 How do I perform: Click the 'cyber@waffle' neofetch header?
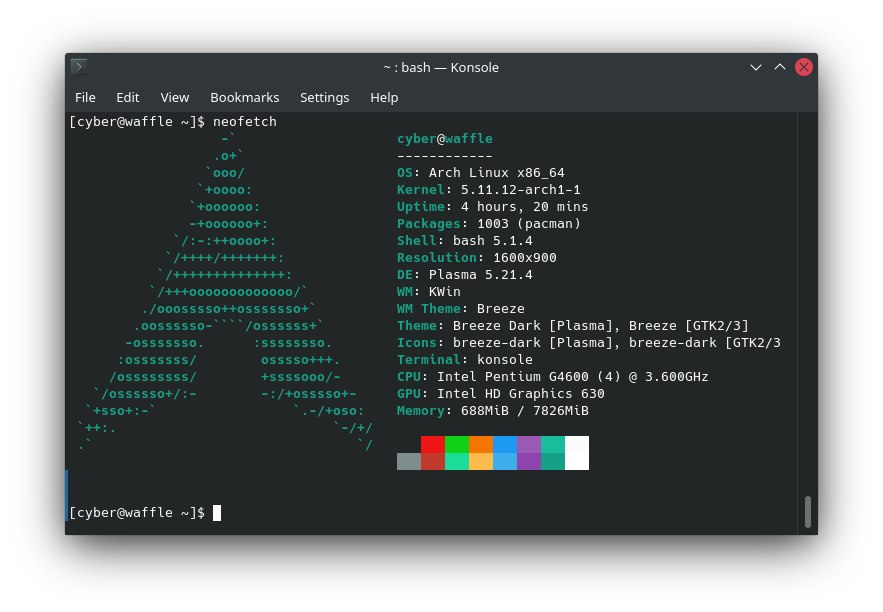pyautogui.click(x=445, y=139)
